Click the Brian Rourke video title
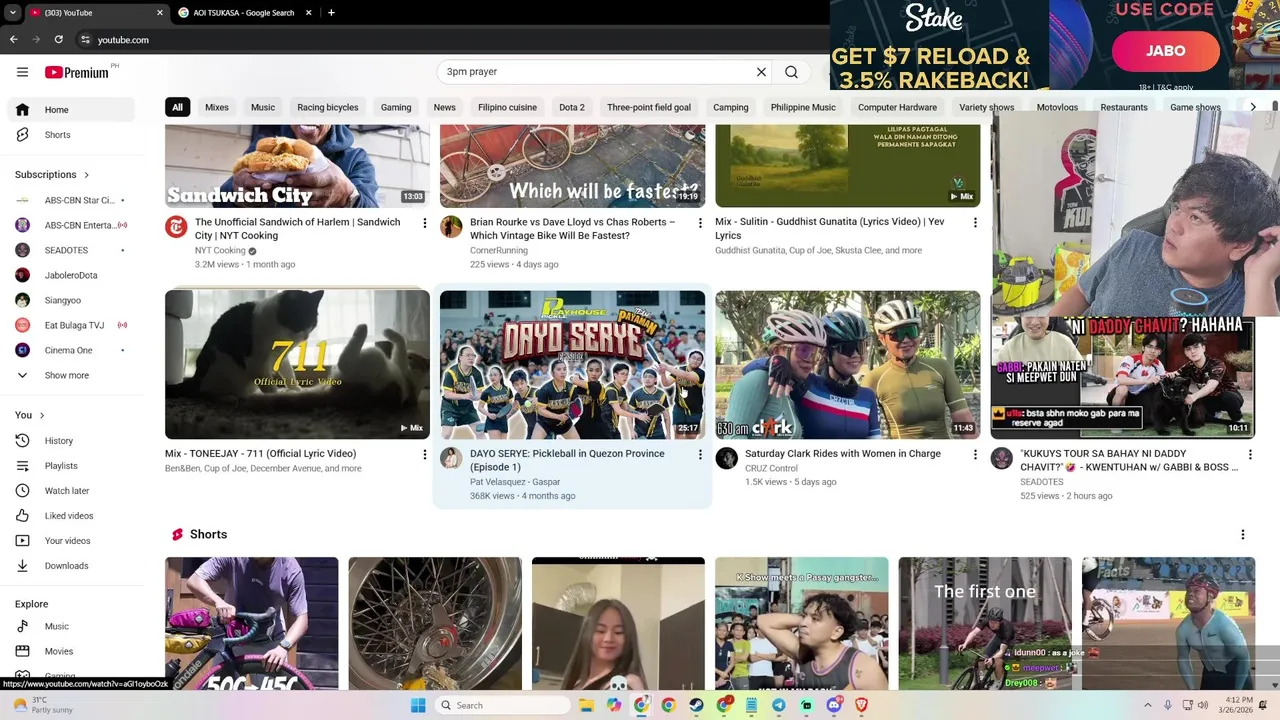The width and height of the screenshot is (1280, 720). coord(572,229)
